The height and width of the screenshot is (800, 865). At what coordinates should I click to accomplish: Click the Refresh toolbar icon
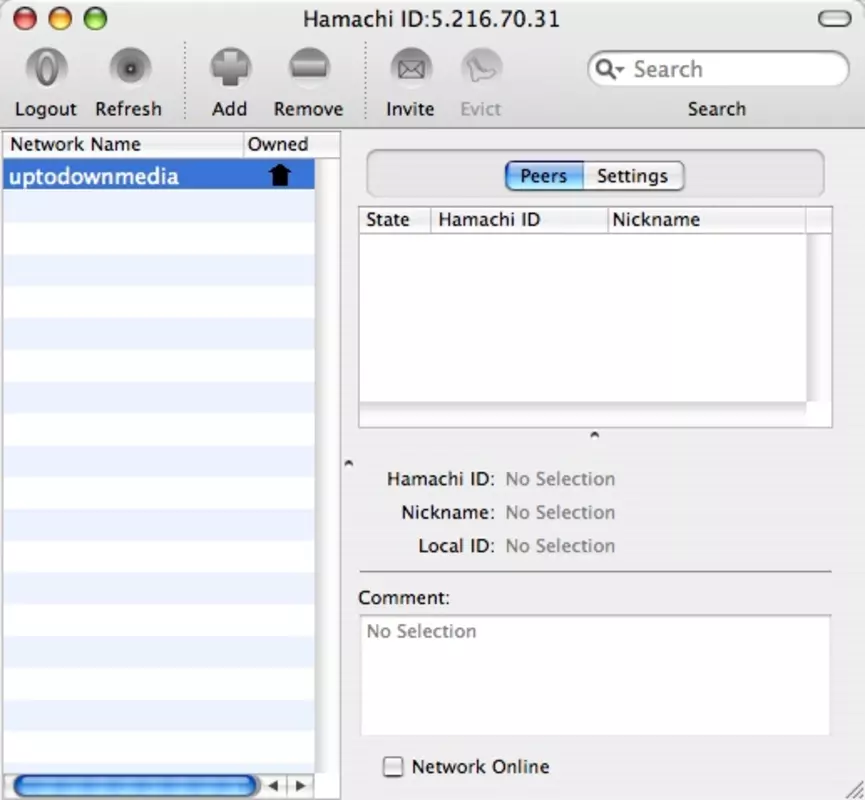tap(130, 68)
